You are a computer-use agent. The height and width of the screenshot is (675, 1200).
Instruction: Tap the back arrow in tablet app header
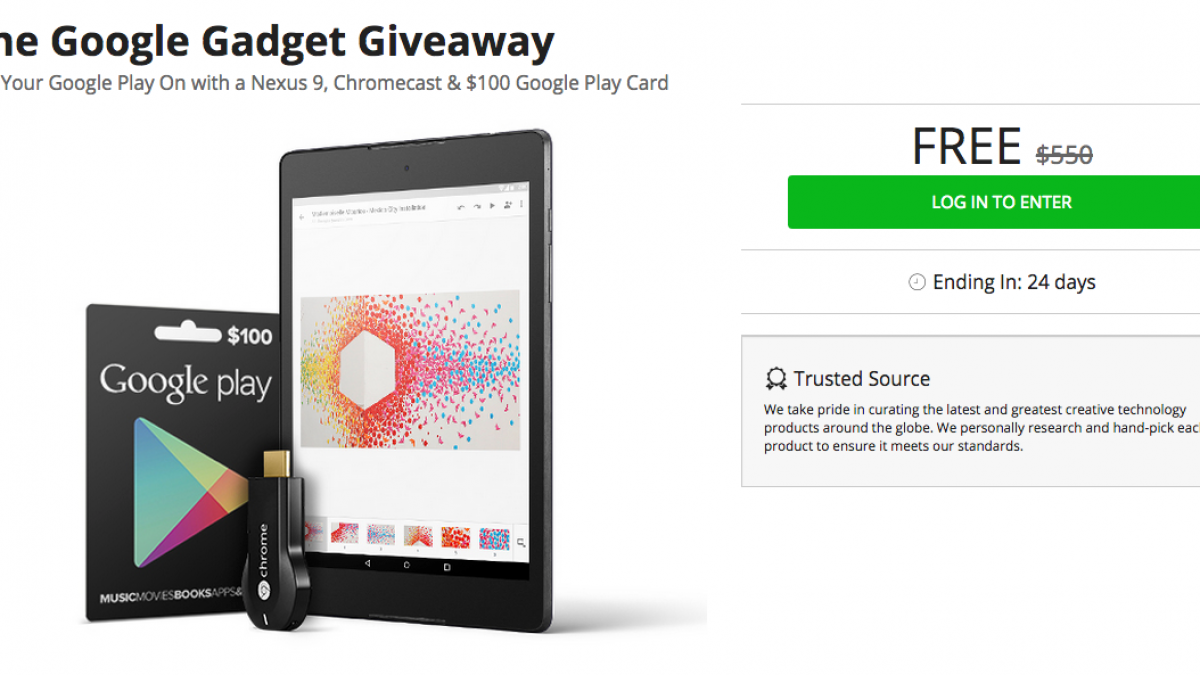[301, 217]
